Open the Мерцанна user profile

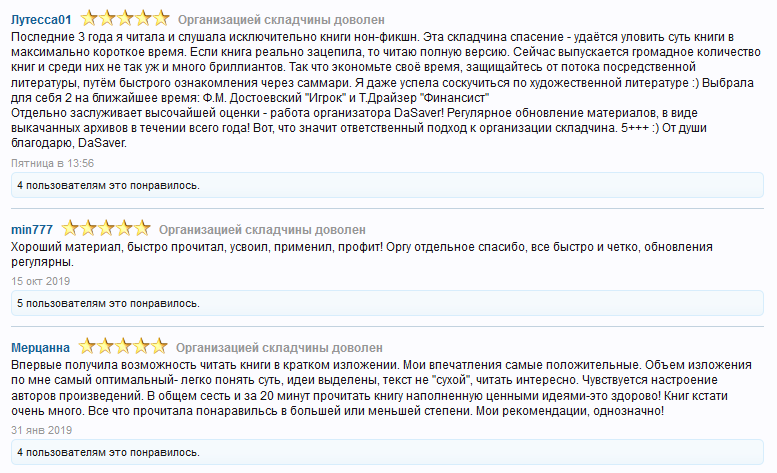tap(40, 348)
